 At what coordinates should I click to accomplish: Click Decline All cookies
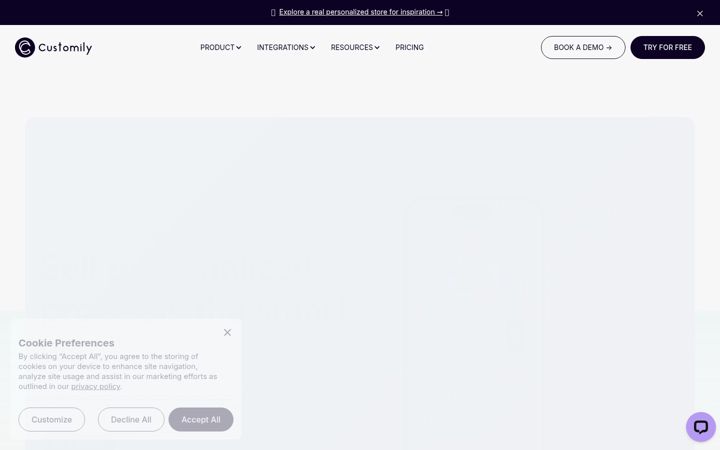tap(131, 419)
